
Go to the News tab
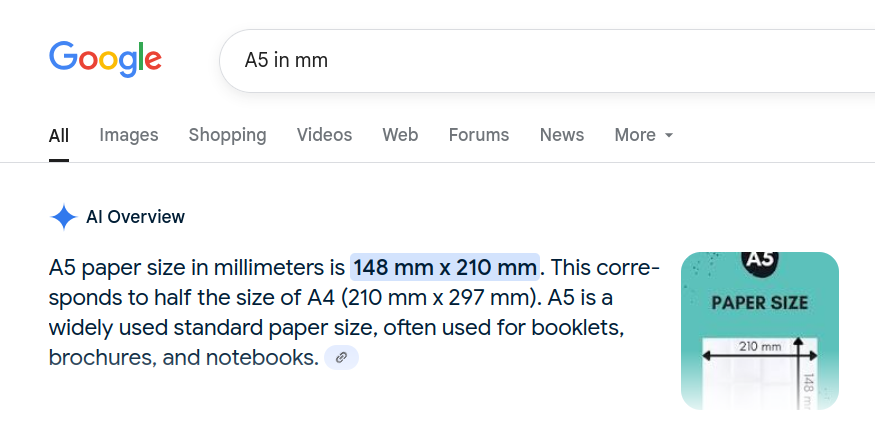tap(561, 135)
